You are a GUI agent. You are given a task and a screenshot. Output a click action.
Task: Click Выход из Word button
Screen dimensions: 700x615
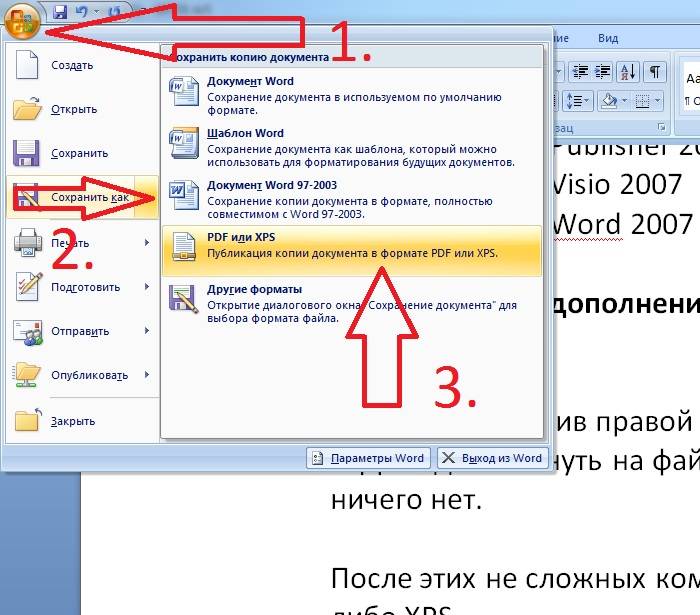[493, 458]
